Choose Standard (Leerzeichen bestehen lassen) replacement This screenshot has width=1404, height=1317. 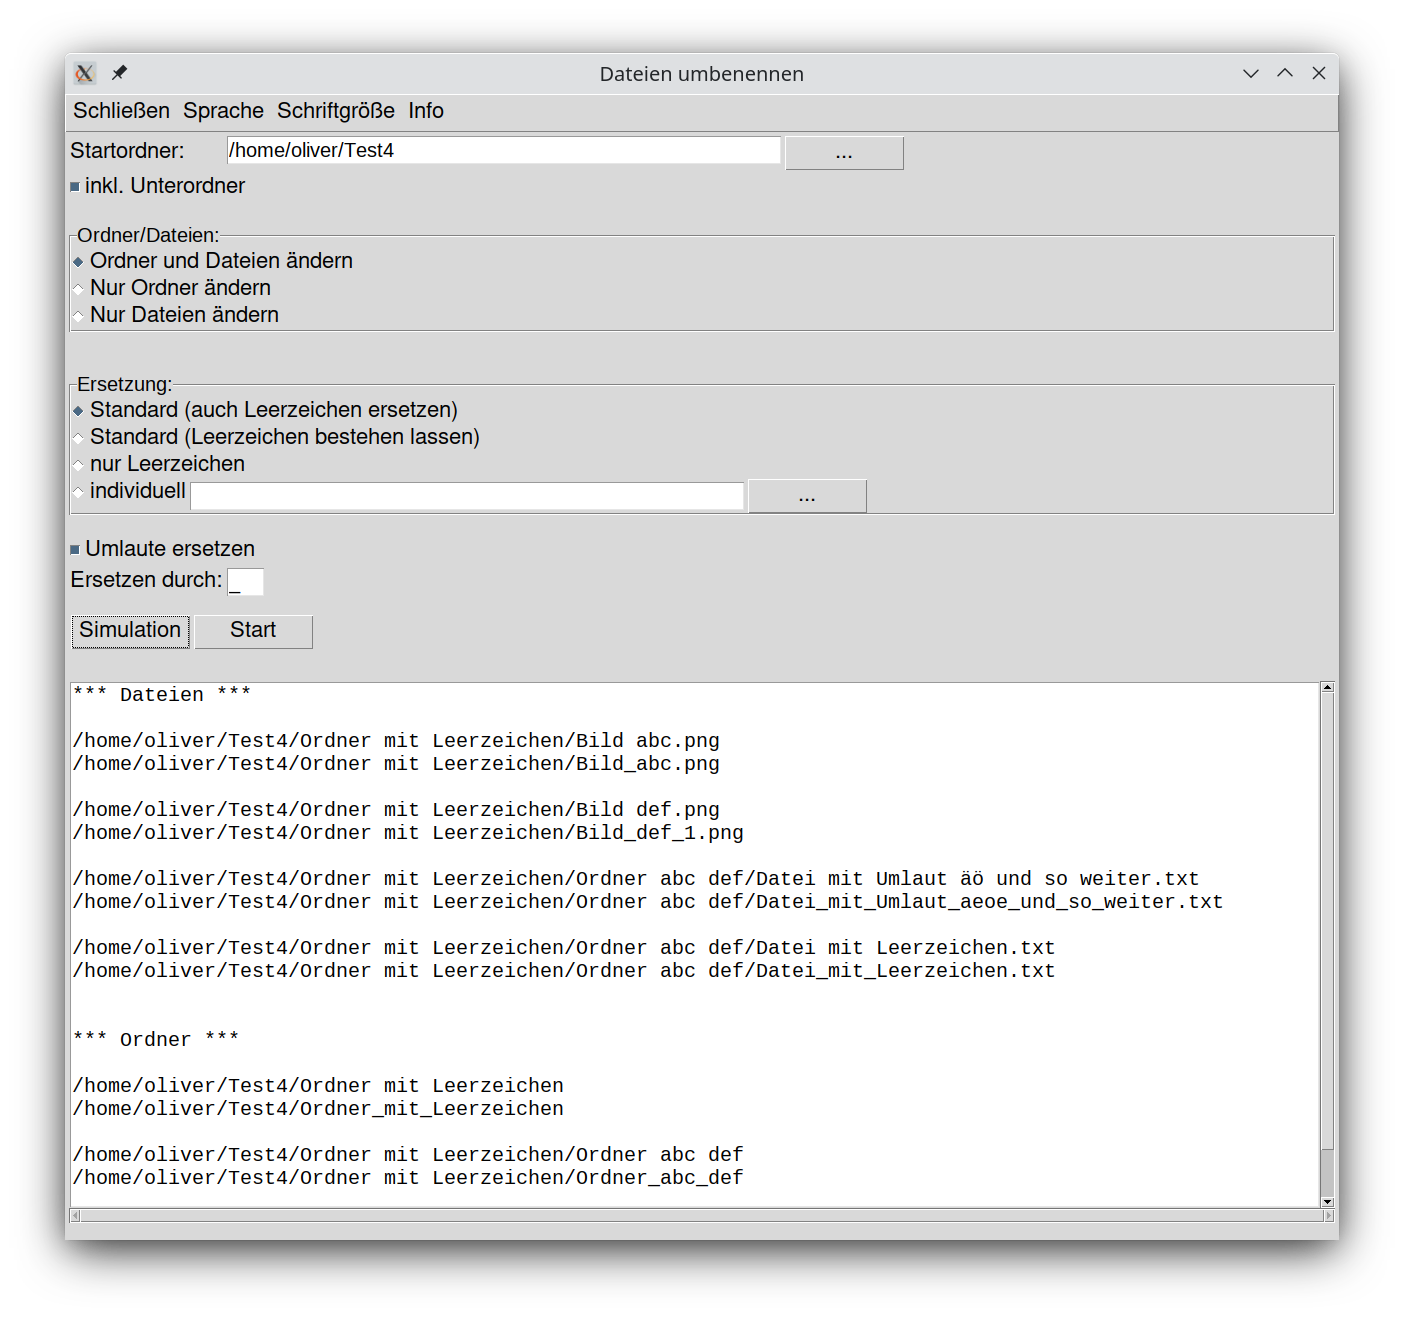pyautogui.click(x=78, y=438)
